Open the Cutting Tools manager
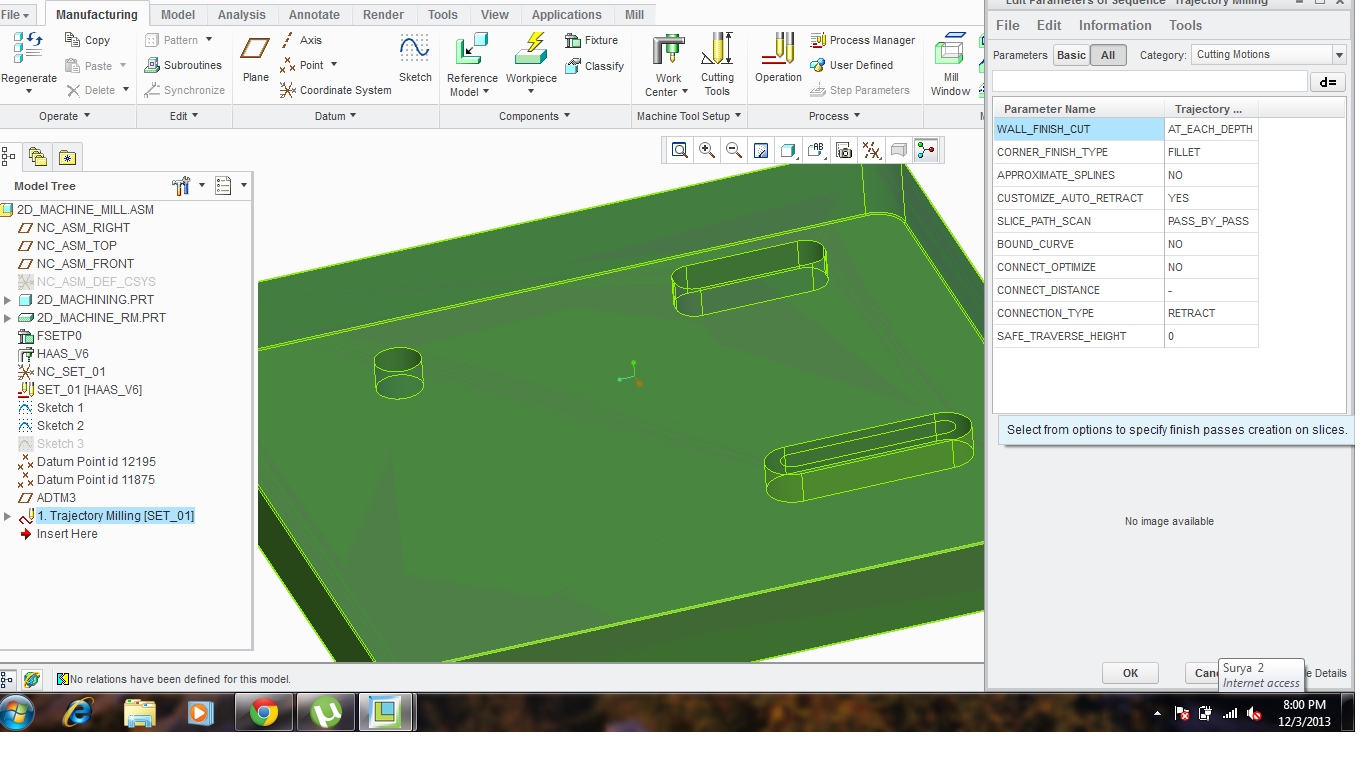 tap(717, 64)
